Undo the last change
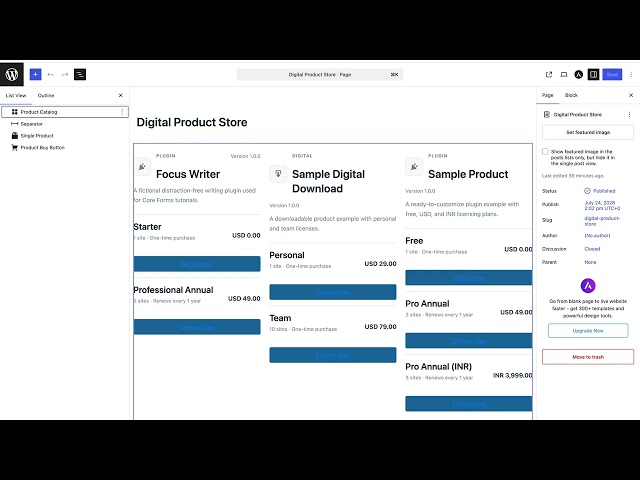Viewport: 640px width, 480px height. 50,74
